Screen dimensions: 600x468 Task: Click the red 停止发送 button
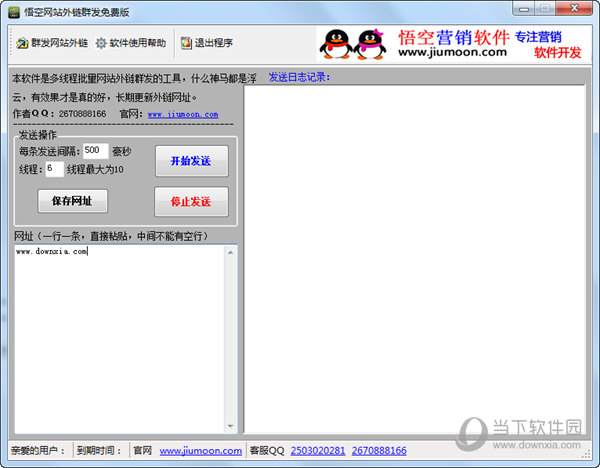click(x=191, y=202)
